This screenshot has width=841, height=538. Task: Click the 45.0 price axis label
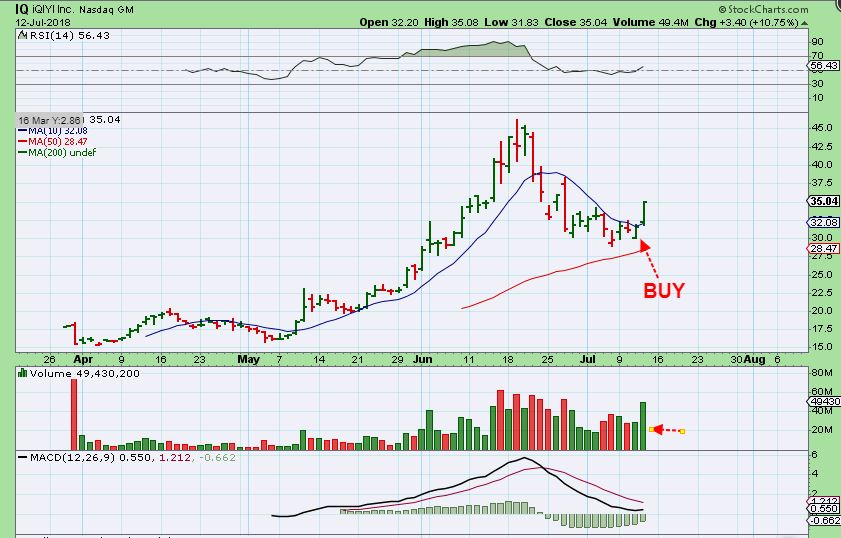[822, 128]
